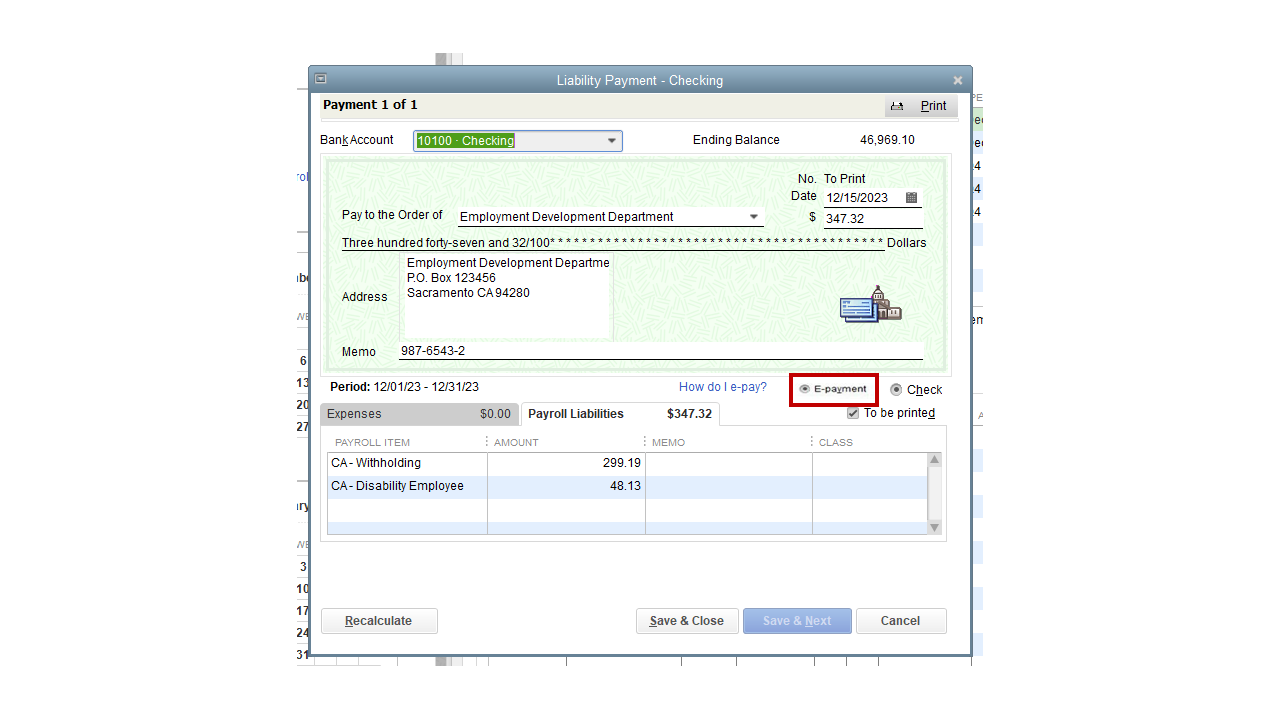Click the Memo field containing 987-6543-2

click(661, 351)
